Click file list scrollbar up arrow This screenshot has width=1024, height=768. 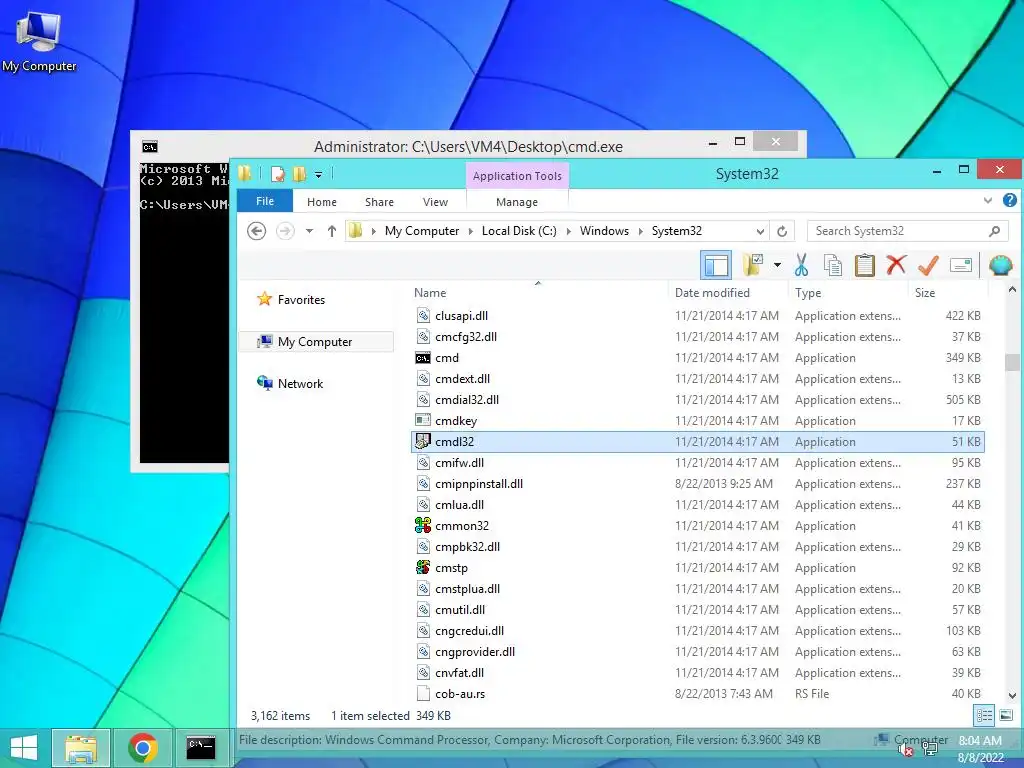[x=1012, y=289]
